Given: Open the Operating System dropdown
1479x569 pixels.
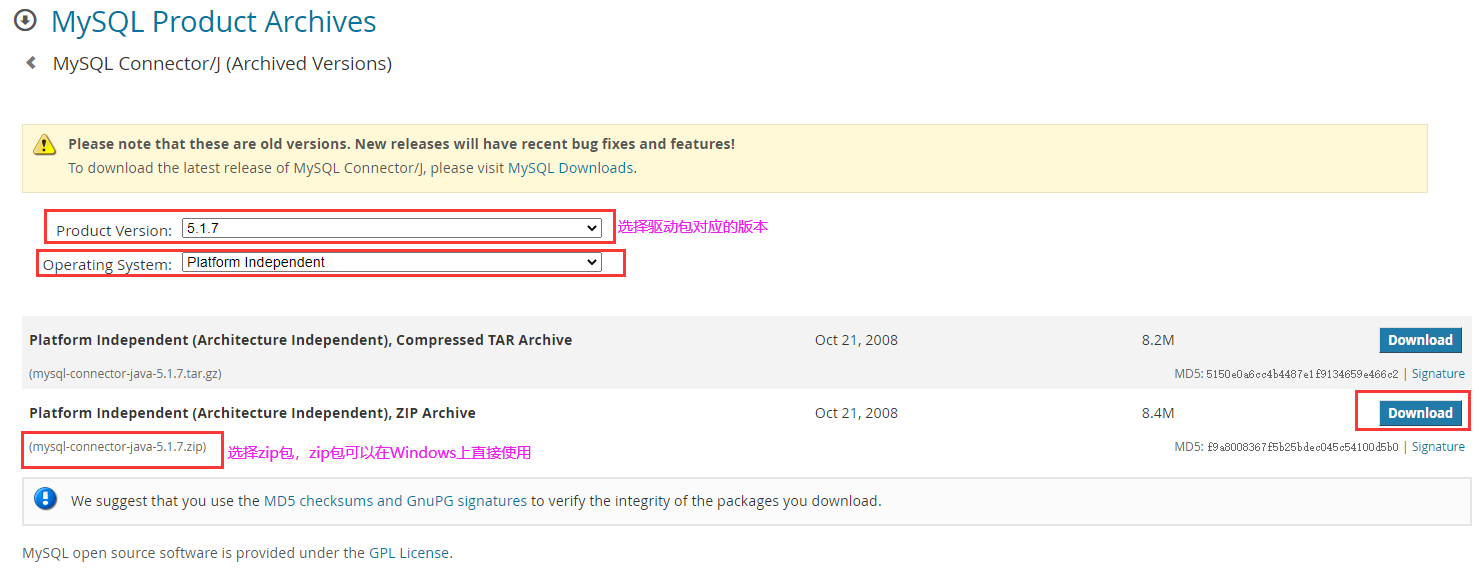Looking at the screenshot, I should (x=391, y=262).
